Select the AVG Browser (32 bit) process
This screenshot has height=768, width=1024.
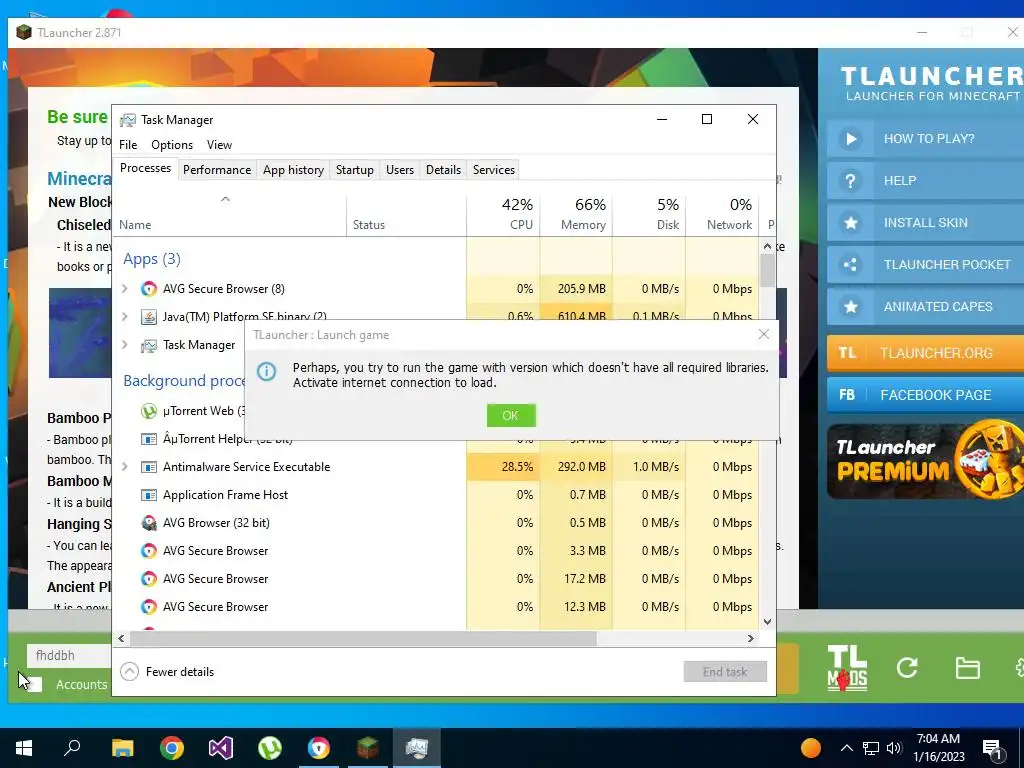436,523
